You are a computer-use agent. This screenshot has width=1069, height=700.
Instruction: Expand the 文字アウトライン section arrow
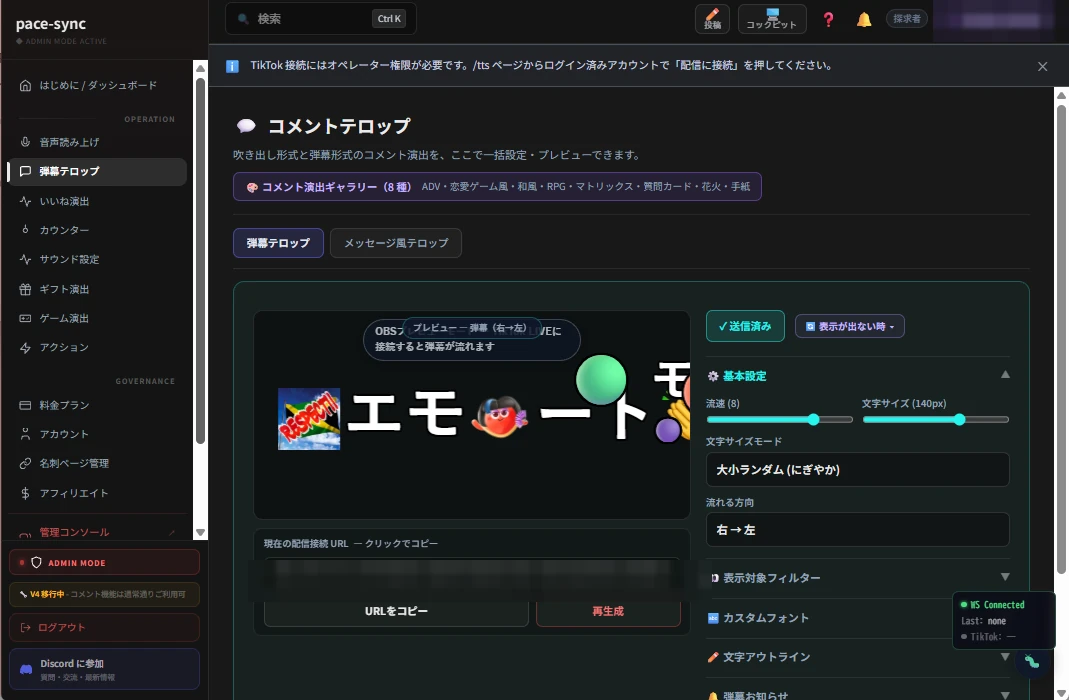1005,657
